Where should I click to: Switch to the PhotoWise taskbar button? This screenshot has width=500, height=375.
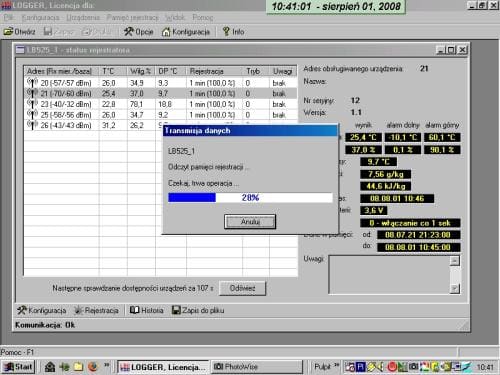[x=256, y=367]
